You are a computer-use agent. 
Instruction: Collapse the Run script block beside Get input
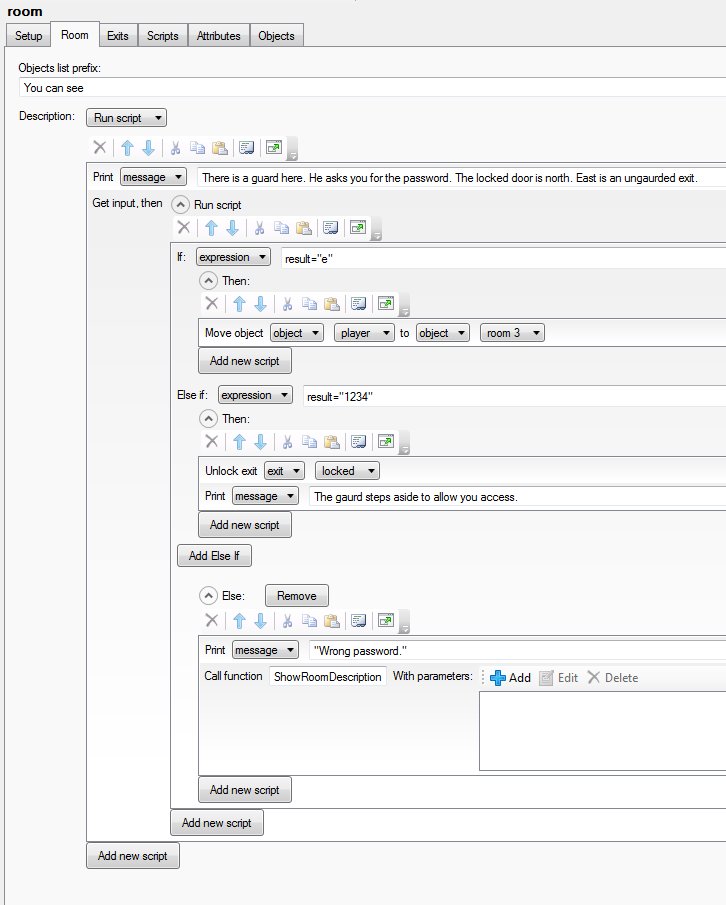181,204
